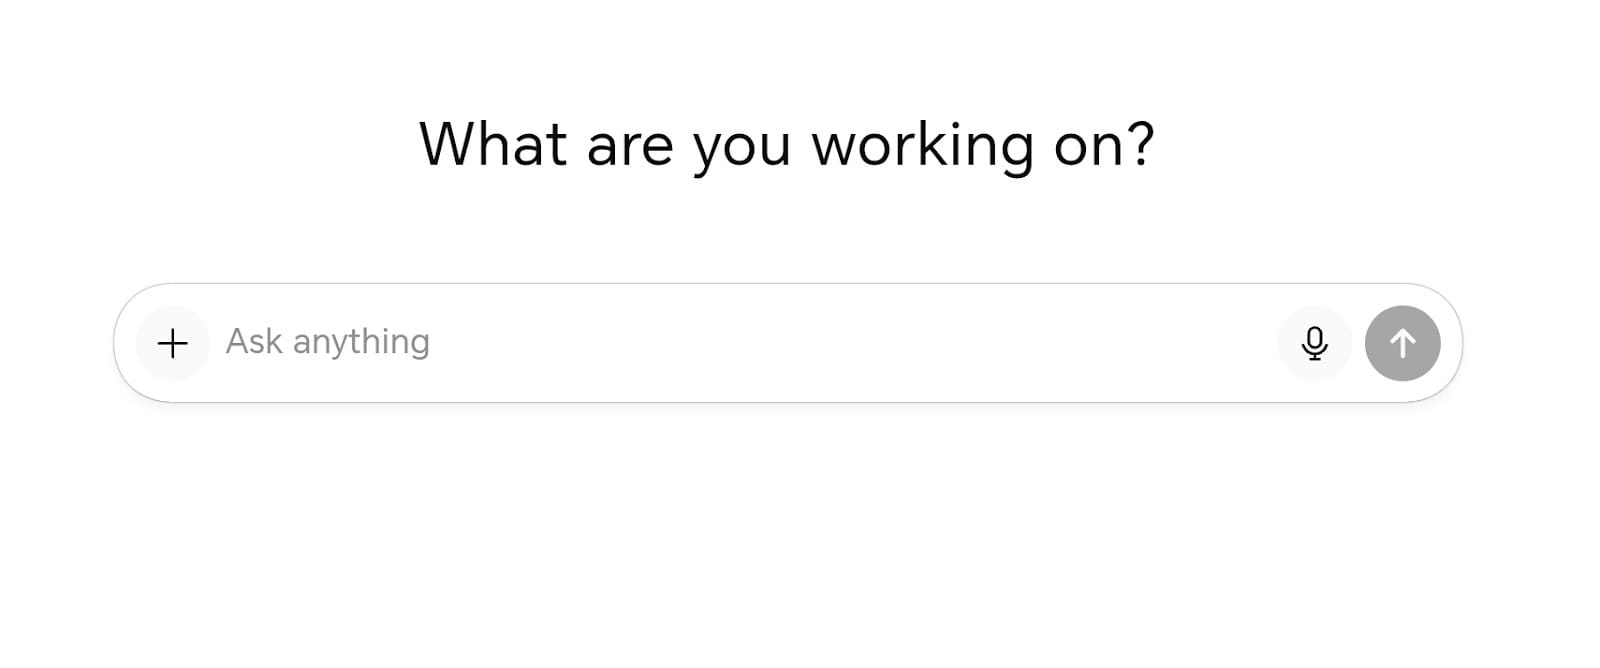Submit the prompt using the gray arrow
This screenshot has height=668, width=1600.
[x=1402, y=343]
